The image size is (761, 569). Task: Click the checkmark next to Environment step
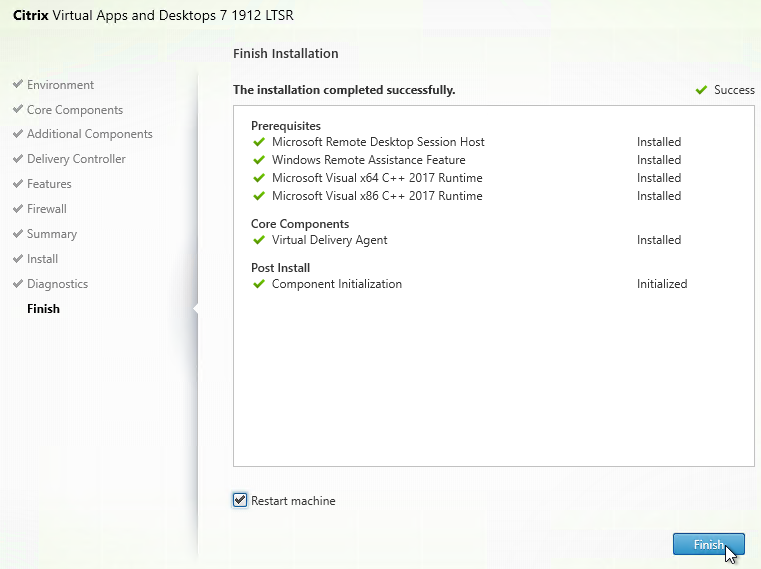[18, 85]
